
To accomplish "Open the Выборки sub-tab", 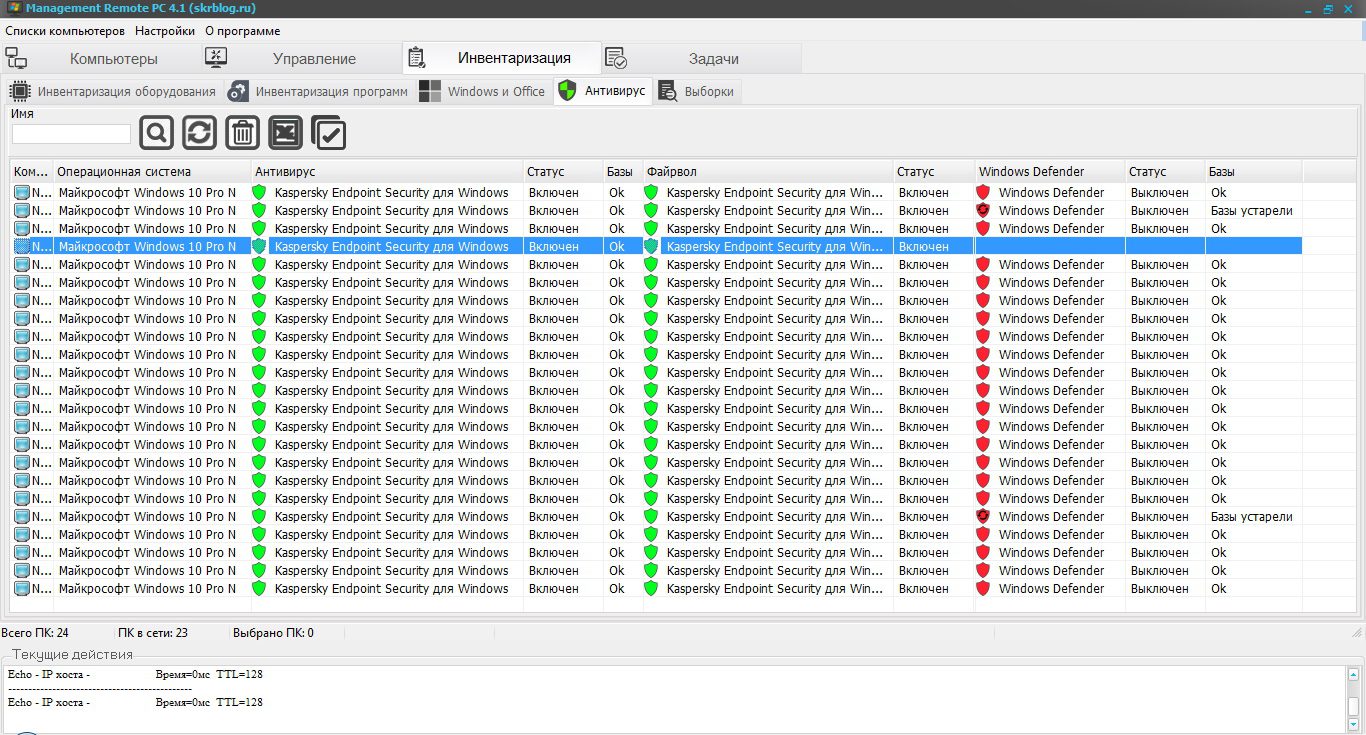I will [709, 92].
